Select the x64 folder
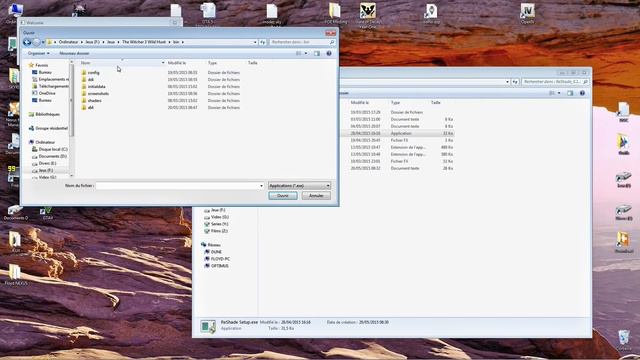 click(91, 108)
